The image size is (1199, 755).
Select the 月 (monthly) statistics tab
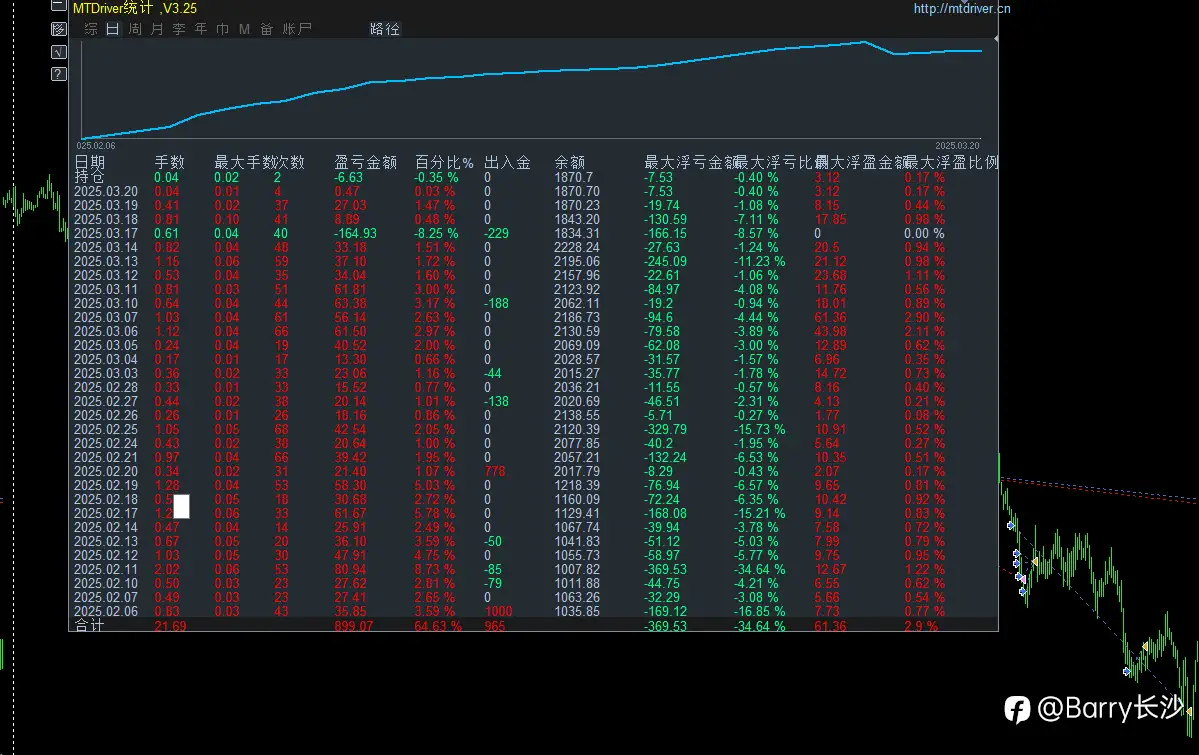[x=157, y=29]
